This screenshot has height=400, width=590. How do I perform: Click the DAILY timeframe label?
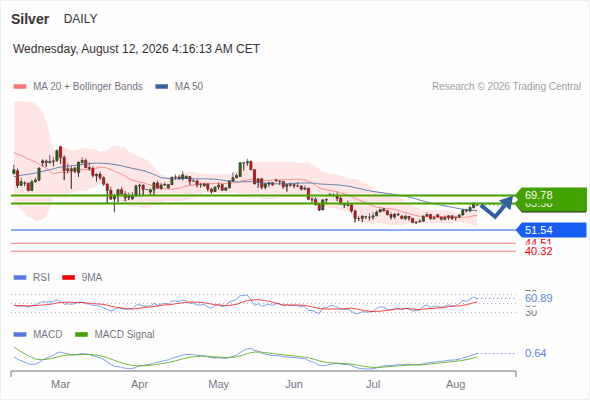click(81, 19)
